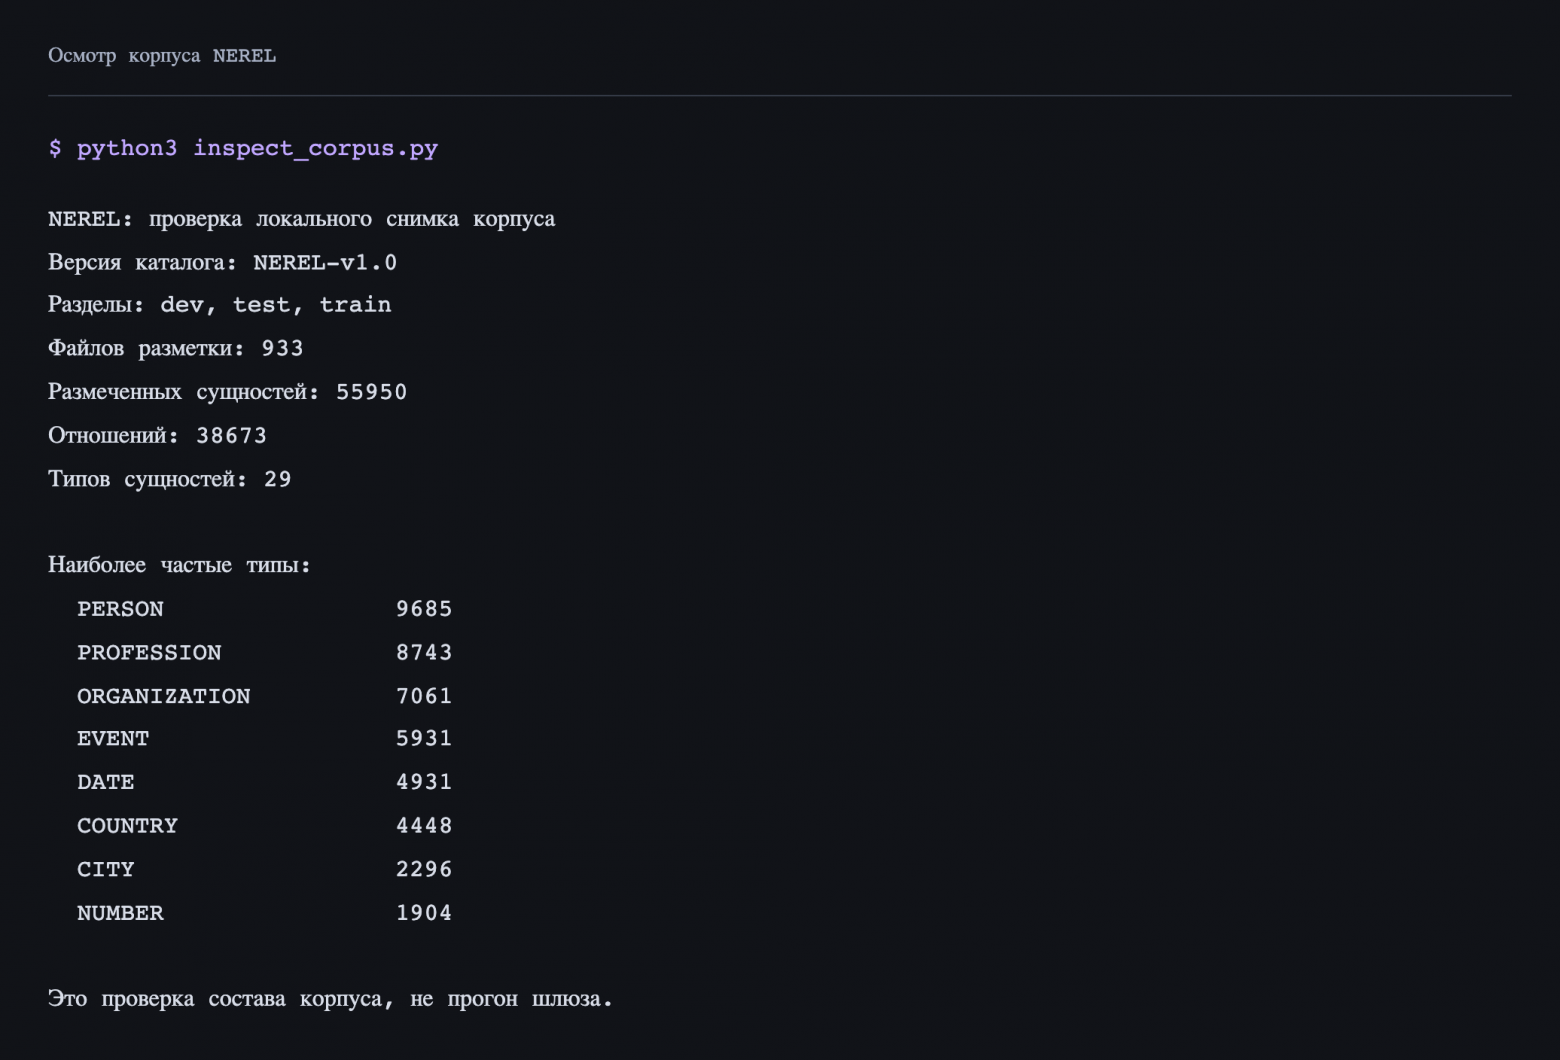Click the entity types count 29

277,479
